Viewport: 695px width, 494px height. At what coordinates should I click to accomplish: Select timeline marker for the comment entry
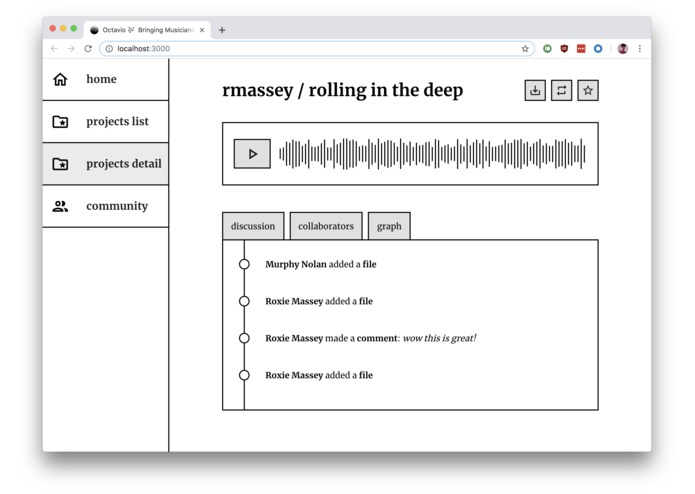pyautogui.click(x=244, y=338)
